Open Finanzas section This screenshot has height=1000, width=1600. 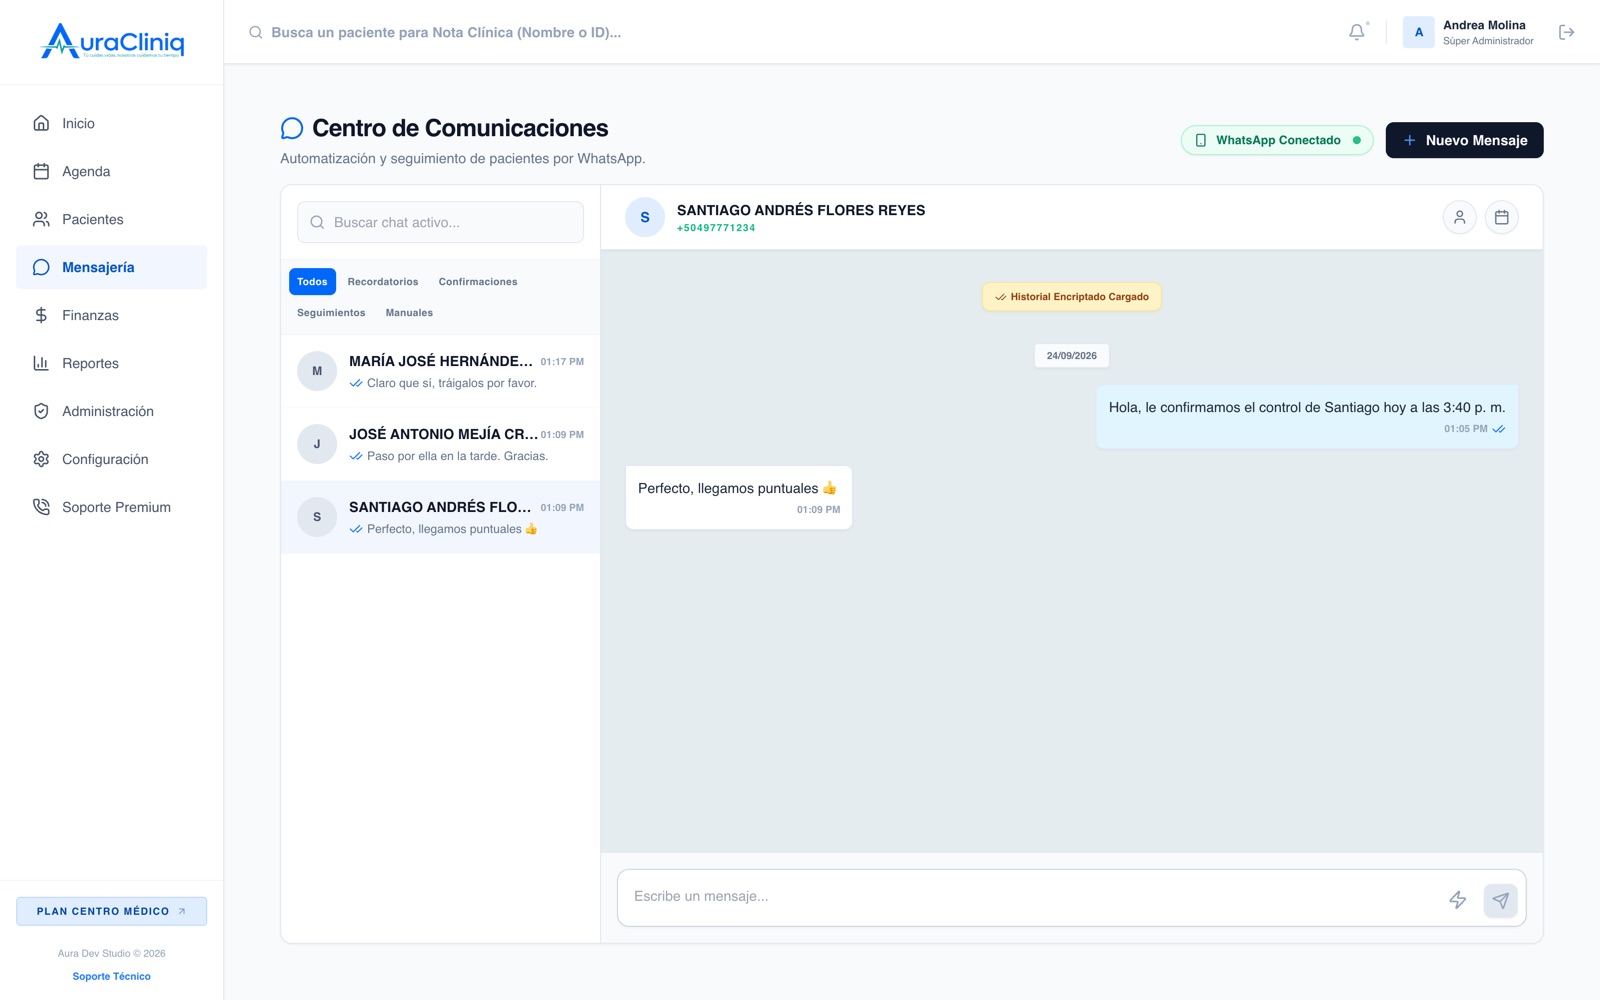[112, 315]
